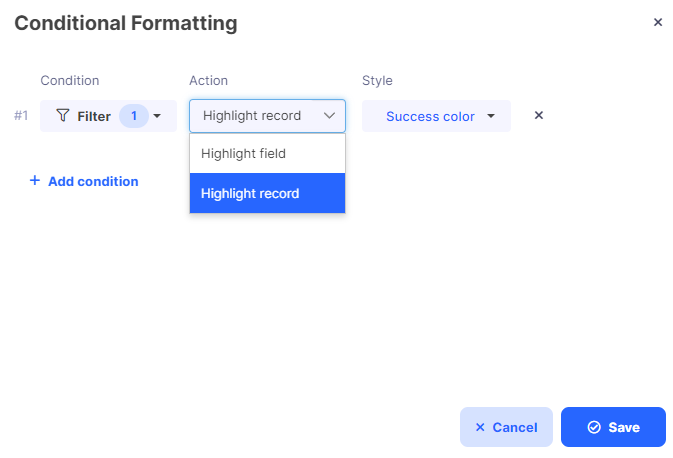Click the Condition column header label
This screenshot has height=458, width=673.
tap(70, 80)
